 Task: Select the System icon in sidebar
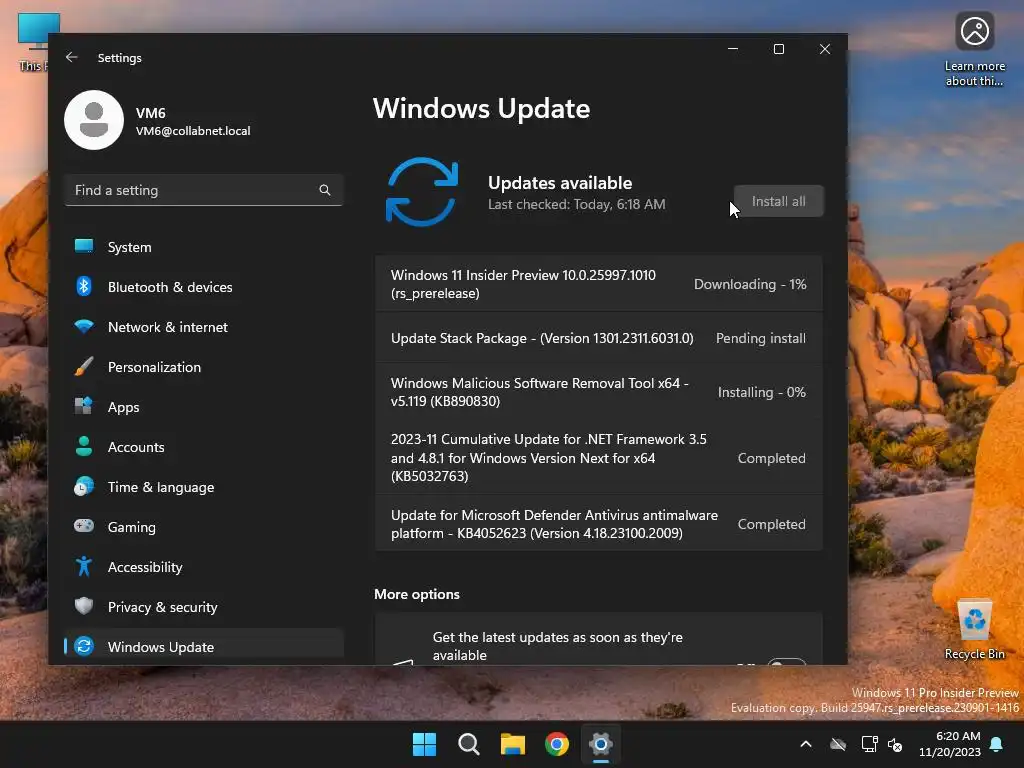click(84, 246)
